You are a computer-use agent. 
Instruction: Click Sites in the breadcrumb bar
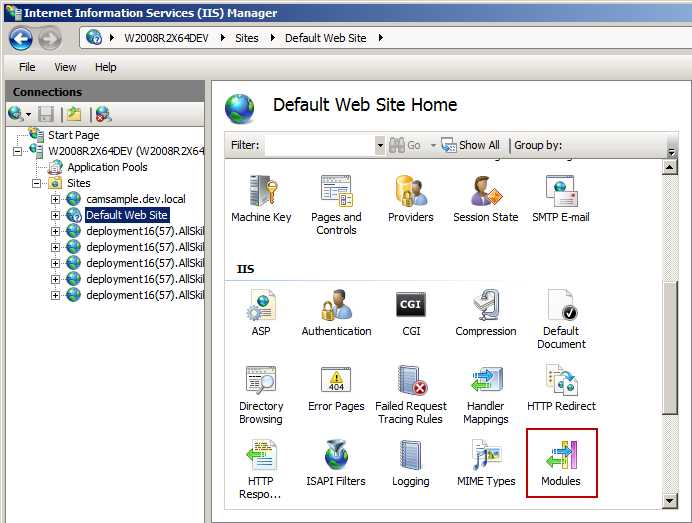click(247, 38)
